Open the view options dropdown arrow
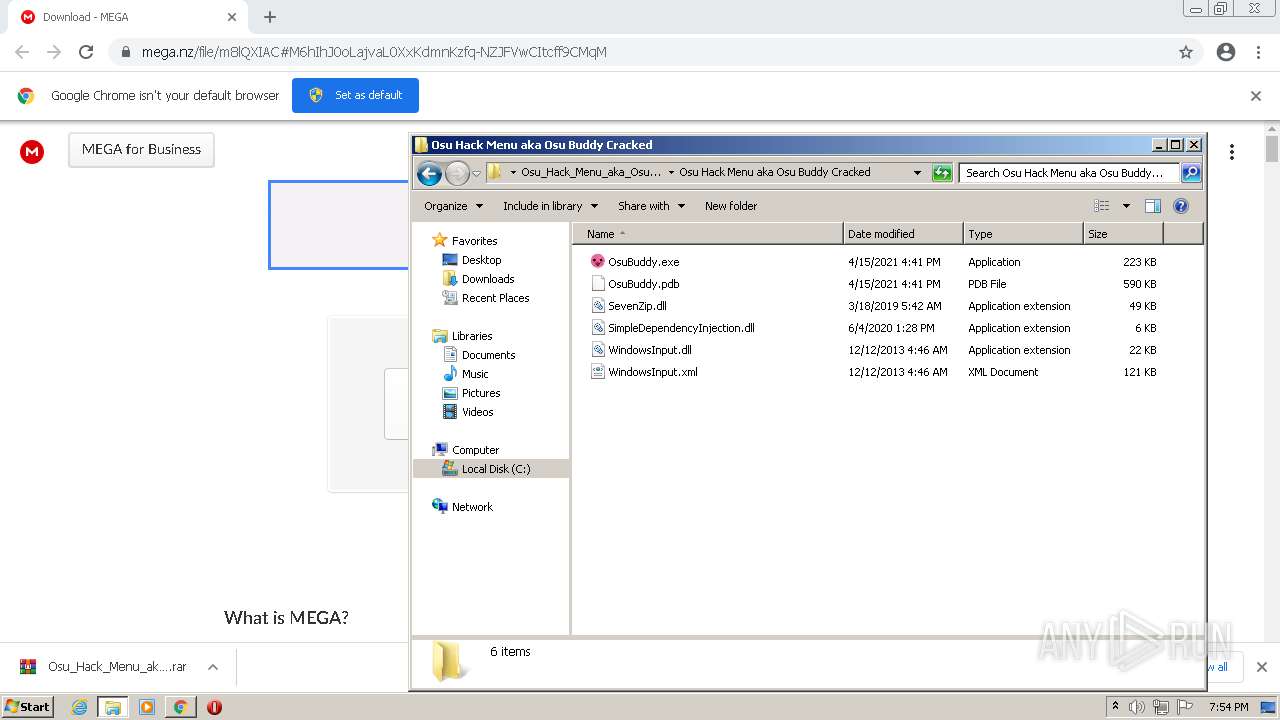 coord(1125,206)
